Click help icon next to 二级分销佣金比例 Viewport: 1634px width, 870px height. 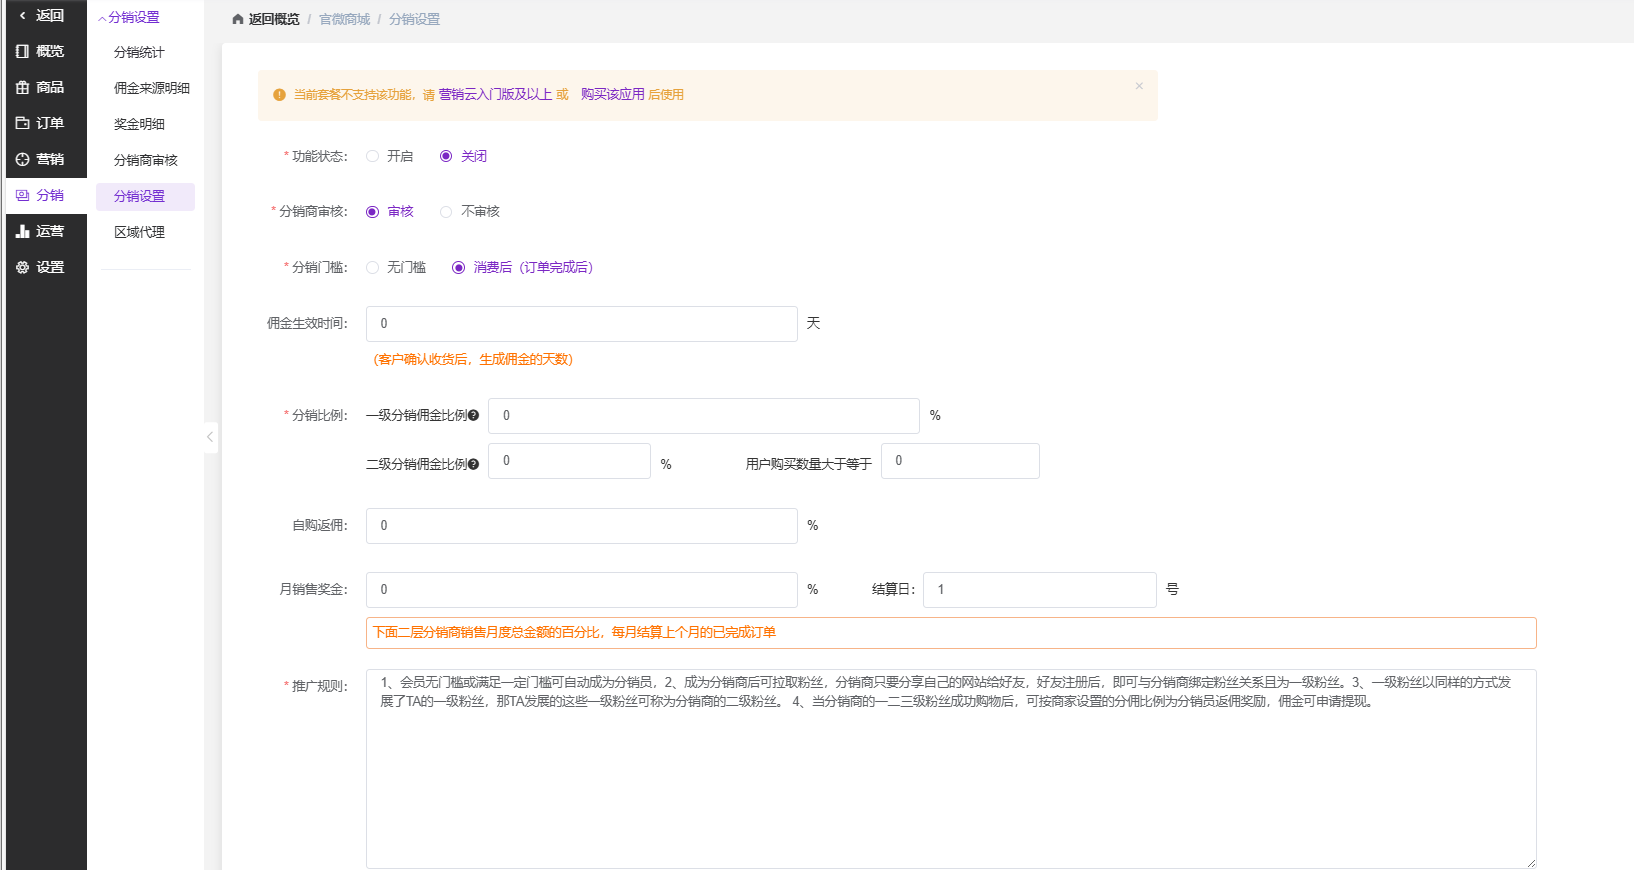click(474, 464)
